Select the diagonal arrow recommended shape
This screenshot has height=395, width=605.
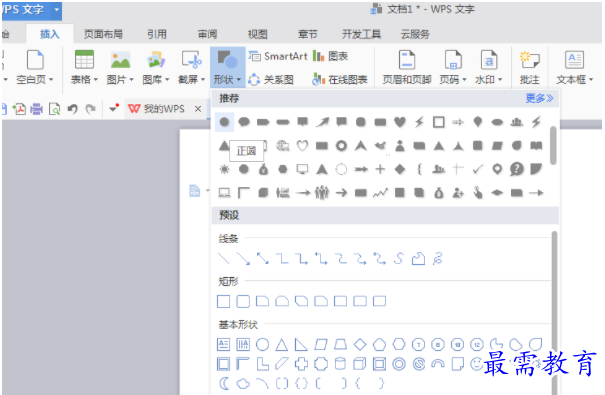coord(322,122)
